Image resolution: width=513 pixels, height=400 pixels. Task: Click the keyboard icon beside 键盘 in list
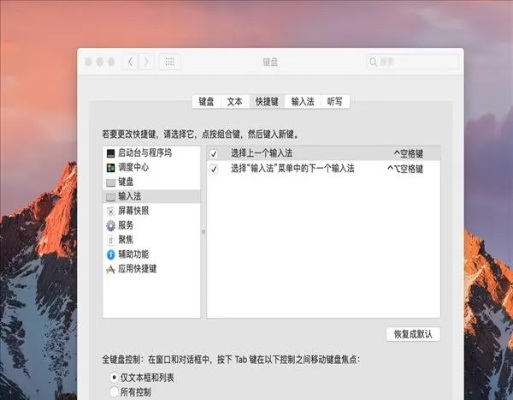click(x=111, y=182)
